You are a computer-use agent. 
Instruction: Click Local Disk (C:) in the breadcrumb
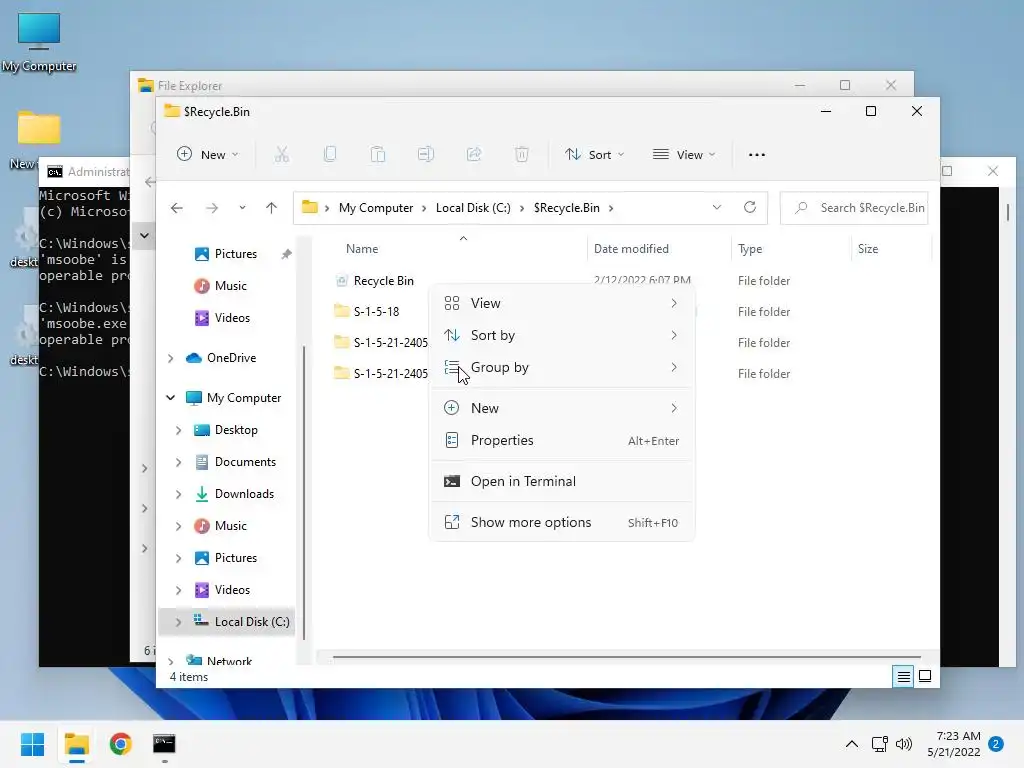(x=473, y=208)
